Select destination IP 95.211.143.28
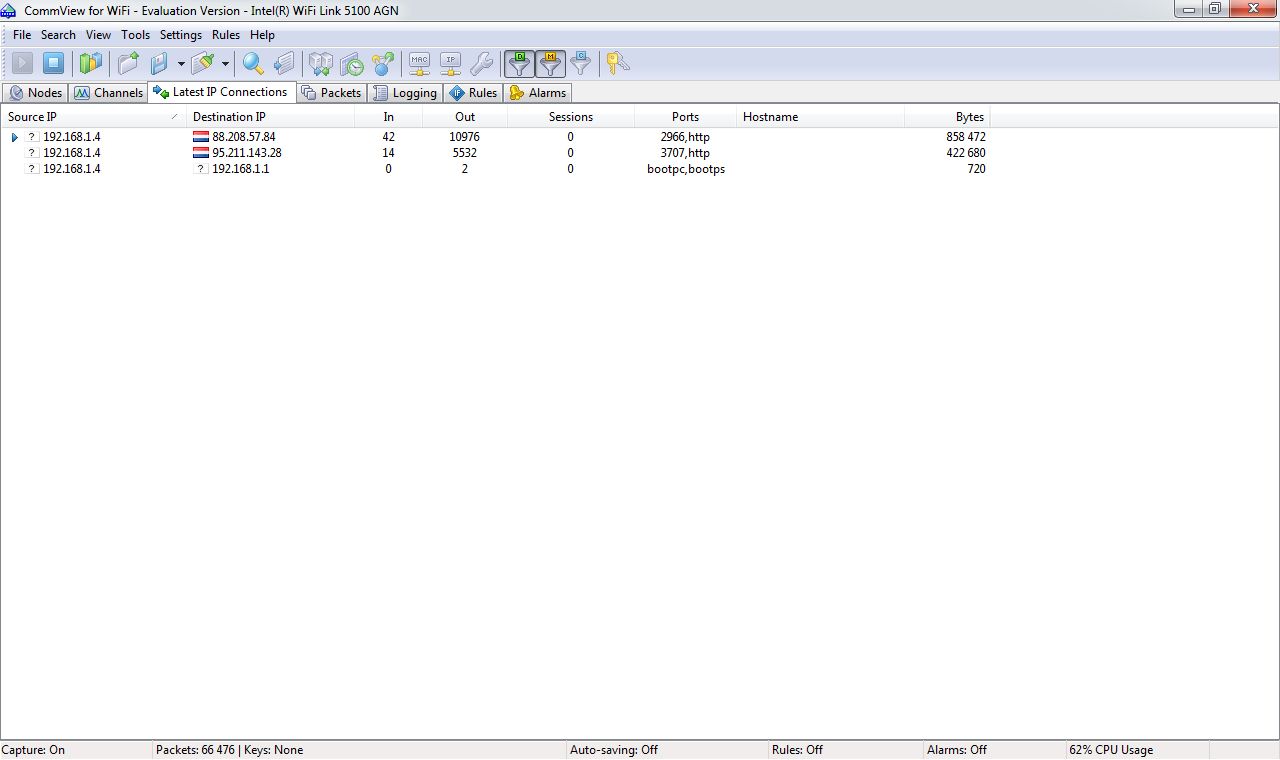1280x760 pixels. pyautogui.click(x=247, y=153)
